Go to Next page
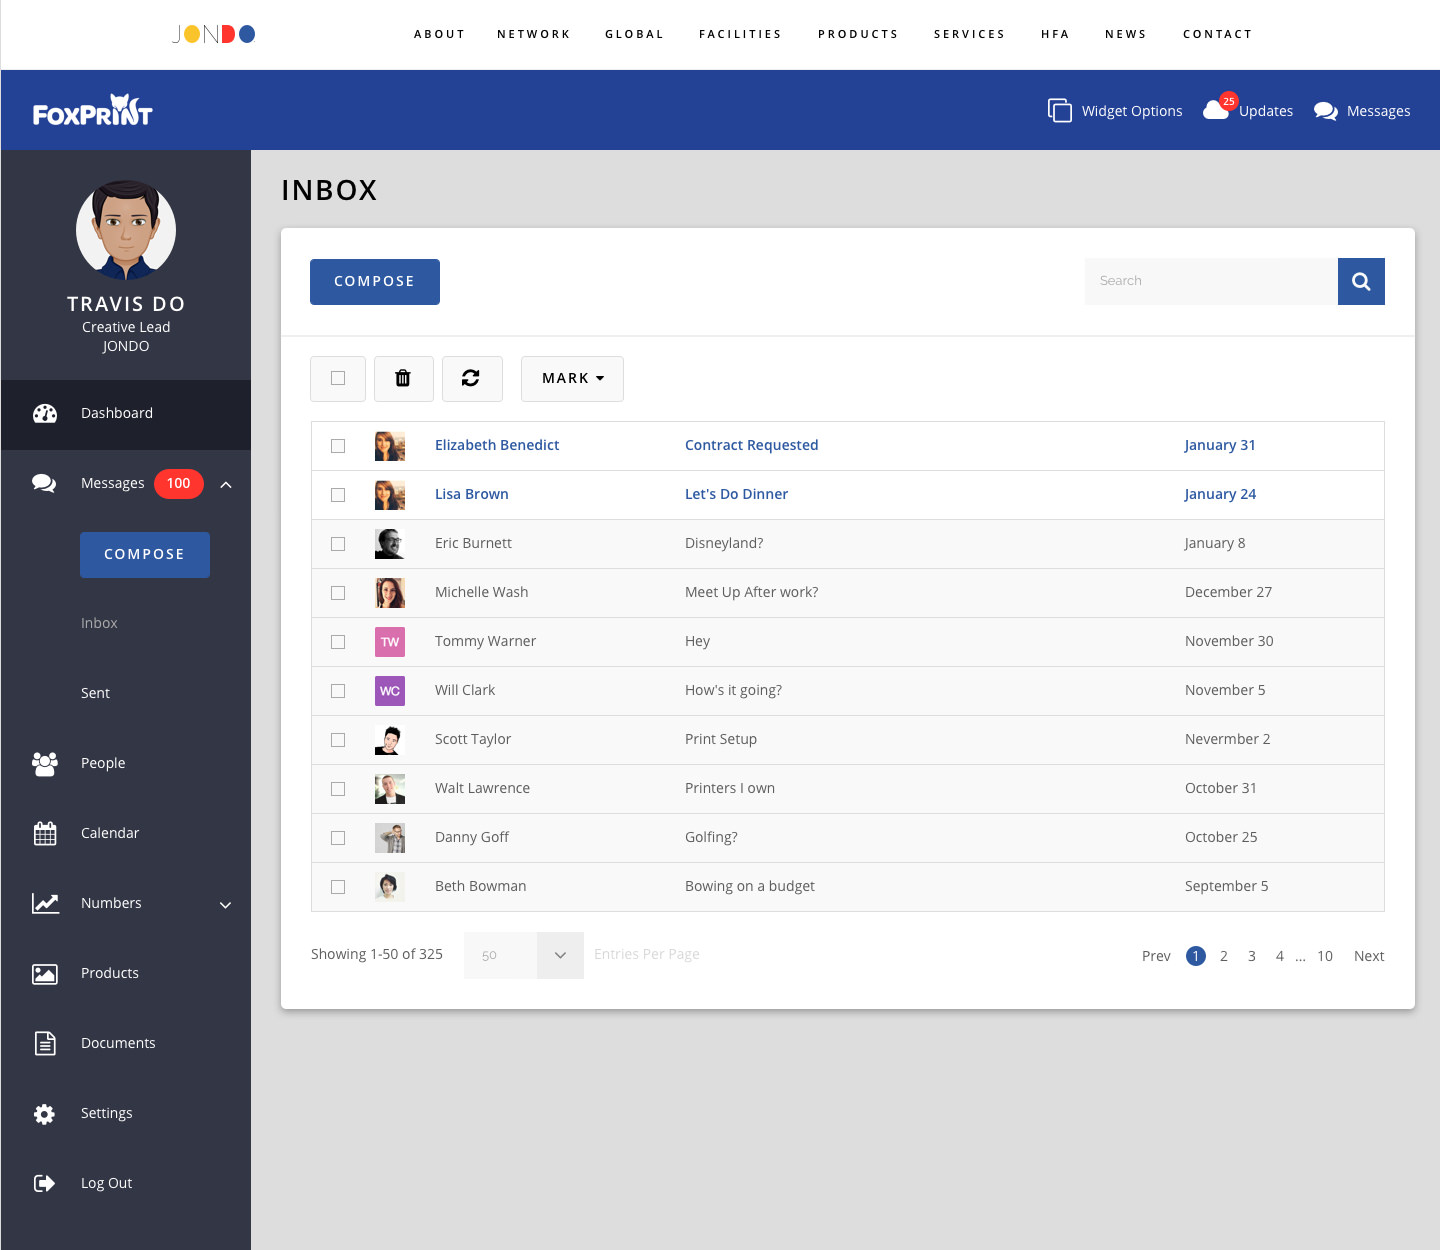 coord(1369,956)
